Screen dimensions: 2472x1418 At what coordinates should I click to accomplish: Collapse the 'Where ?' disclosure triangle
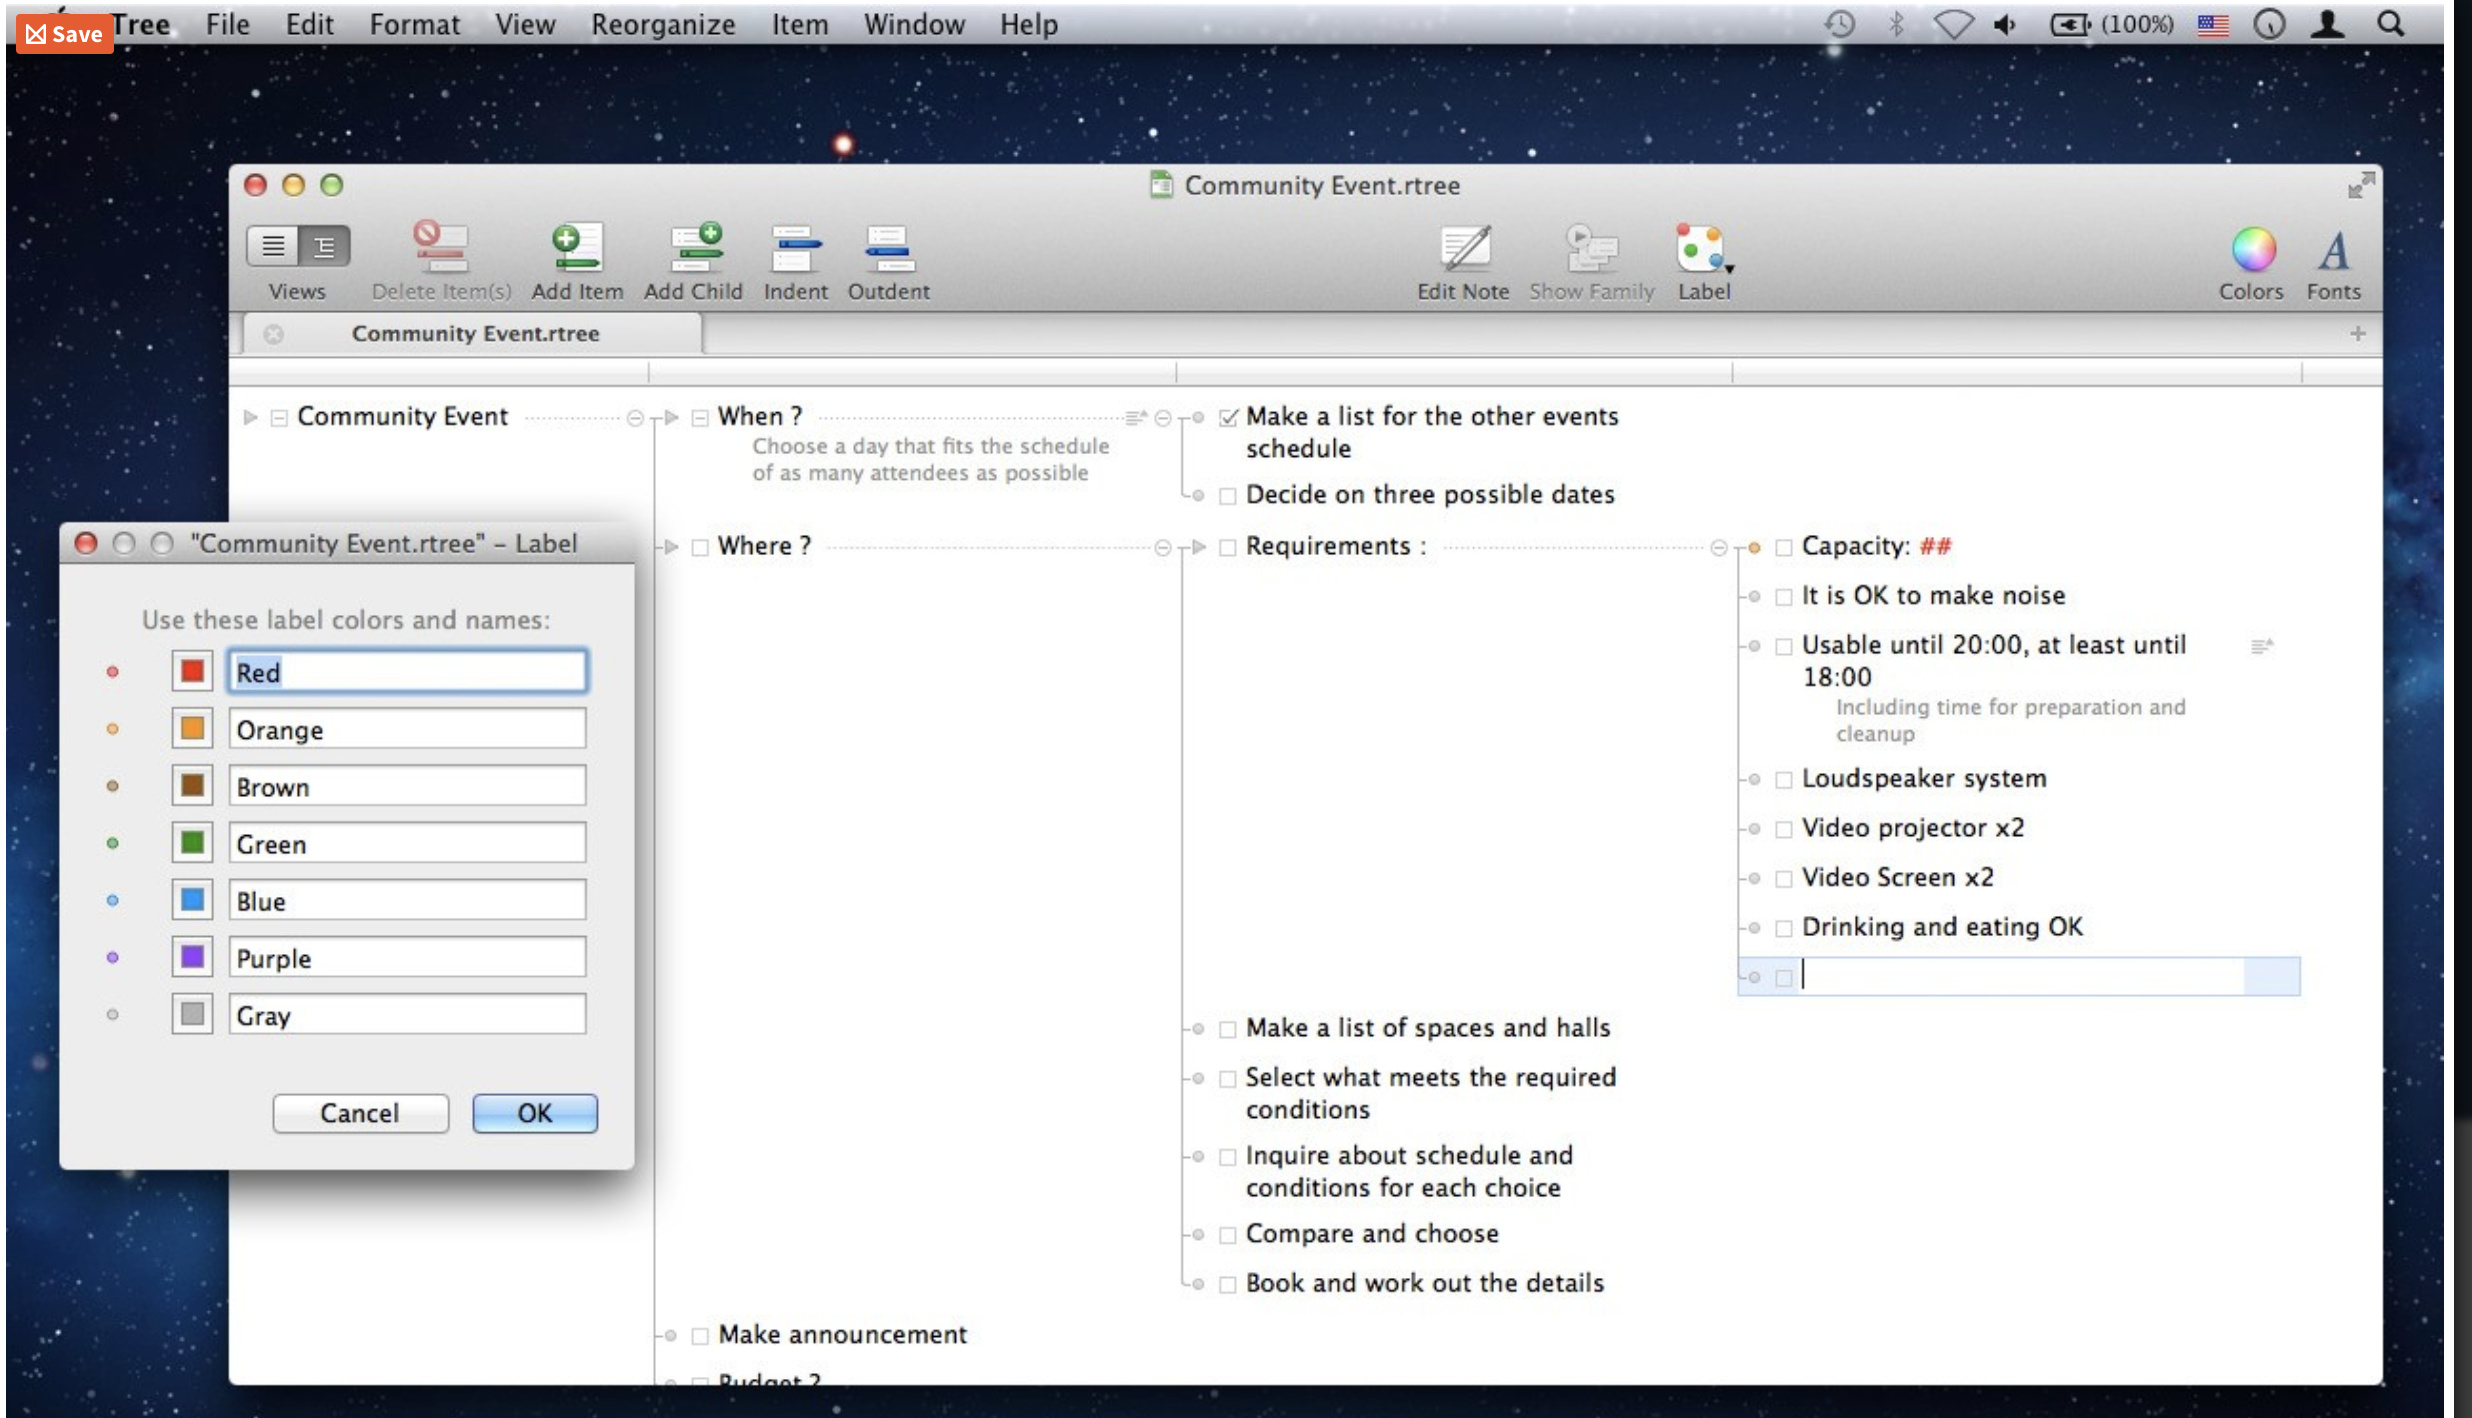click(x=672, y=547)
